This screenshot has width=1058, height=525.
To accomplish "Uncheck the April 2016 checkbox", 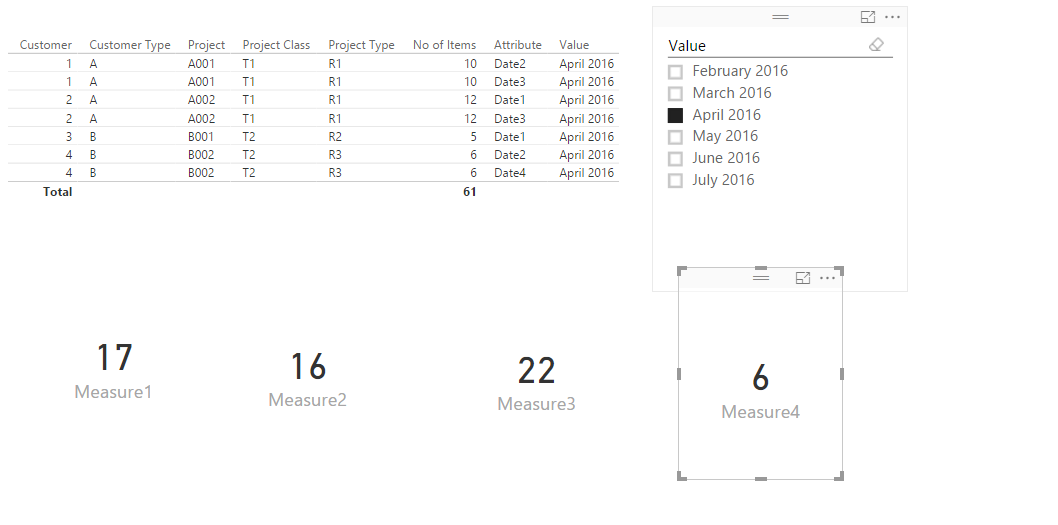I will click(x=675, y=115).
